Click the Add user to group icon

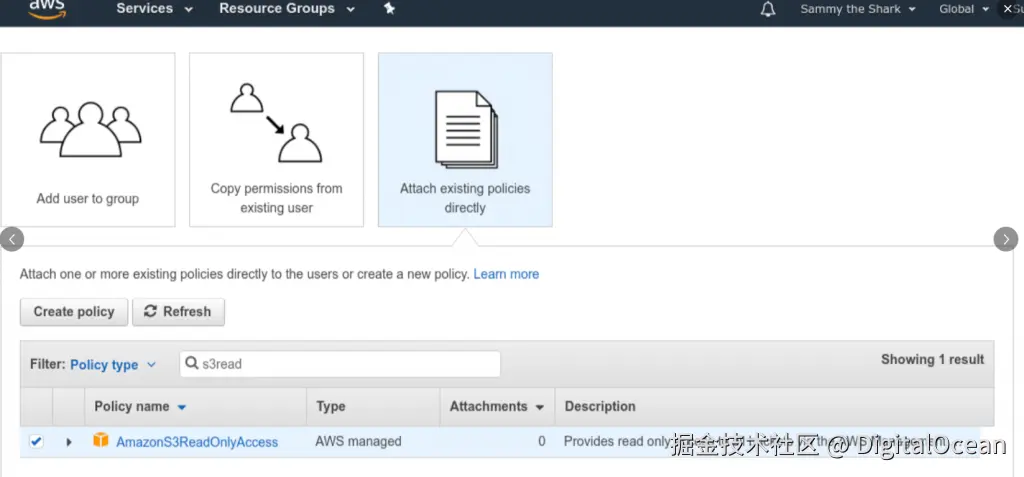coord(88,128)
